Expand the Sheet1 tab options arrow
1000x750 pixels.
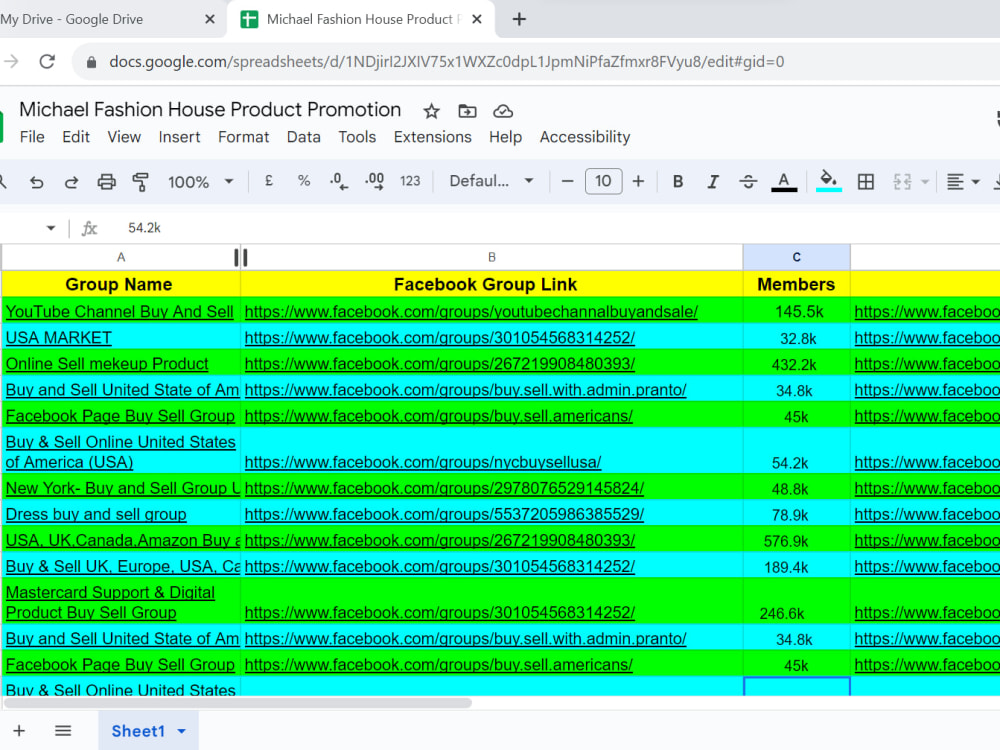182,731
